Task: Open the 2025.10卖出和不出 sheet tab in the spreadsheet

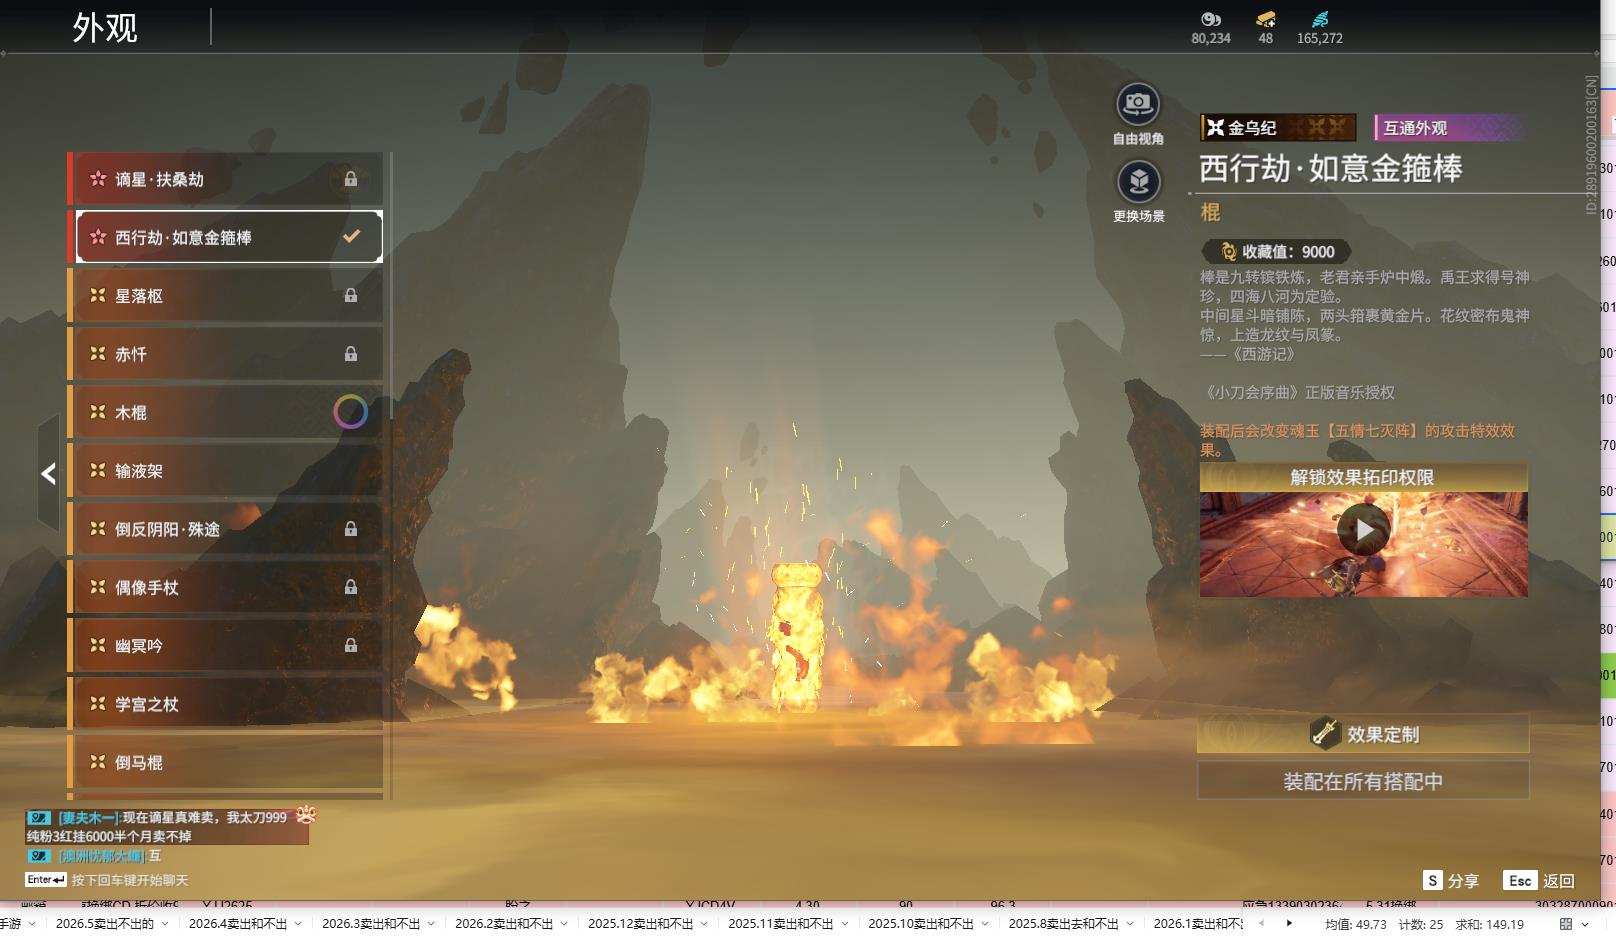Action: (920, 923)
